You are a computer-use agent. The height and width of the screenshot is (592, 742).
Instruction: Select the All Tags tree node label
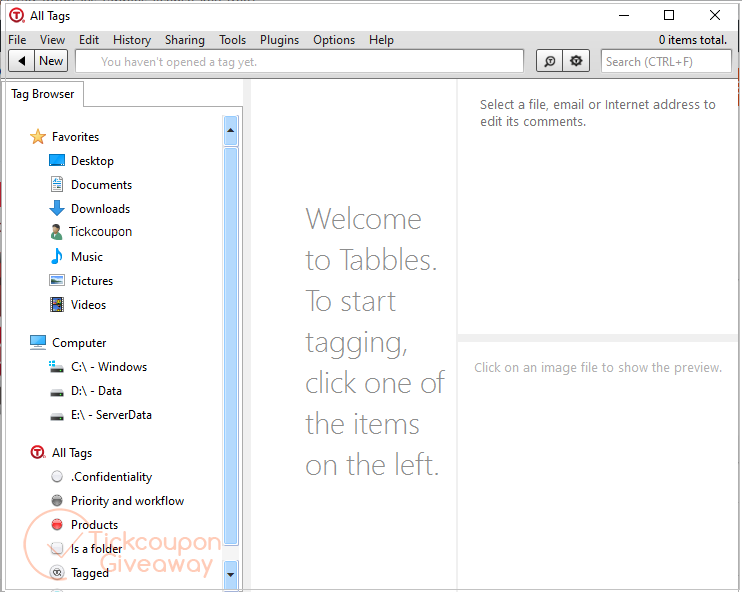[x=72, y=453]
